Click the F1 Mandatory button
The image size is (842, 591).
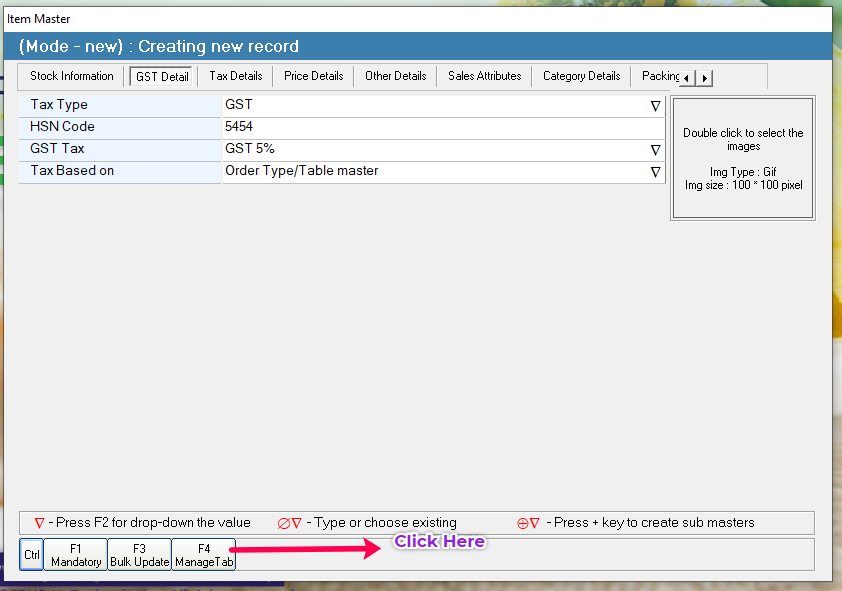coord(76,554)
